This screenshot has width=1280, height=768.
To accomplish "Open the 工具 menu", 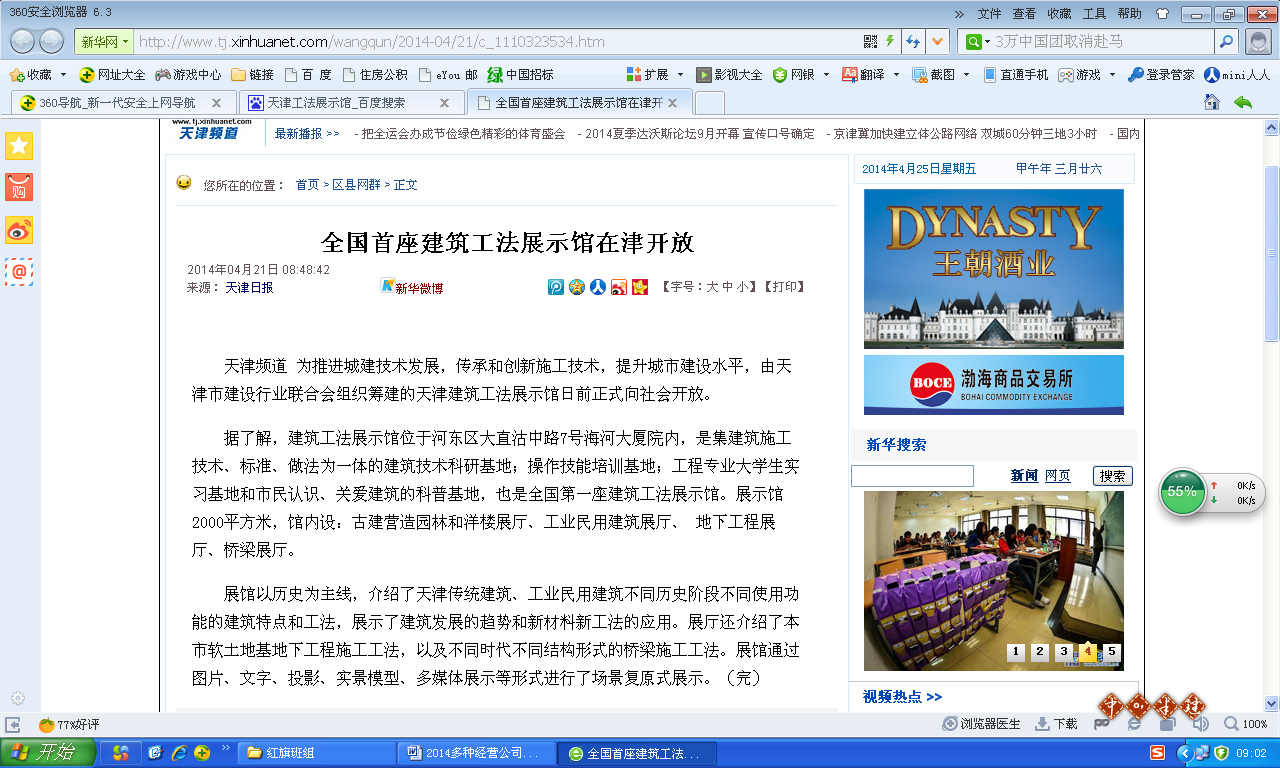I will tap(1094, 14).
